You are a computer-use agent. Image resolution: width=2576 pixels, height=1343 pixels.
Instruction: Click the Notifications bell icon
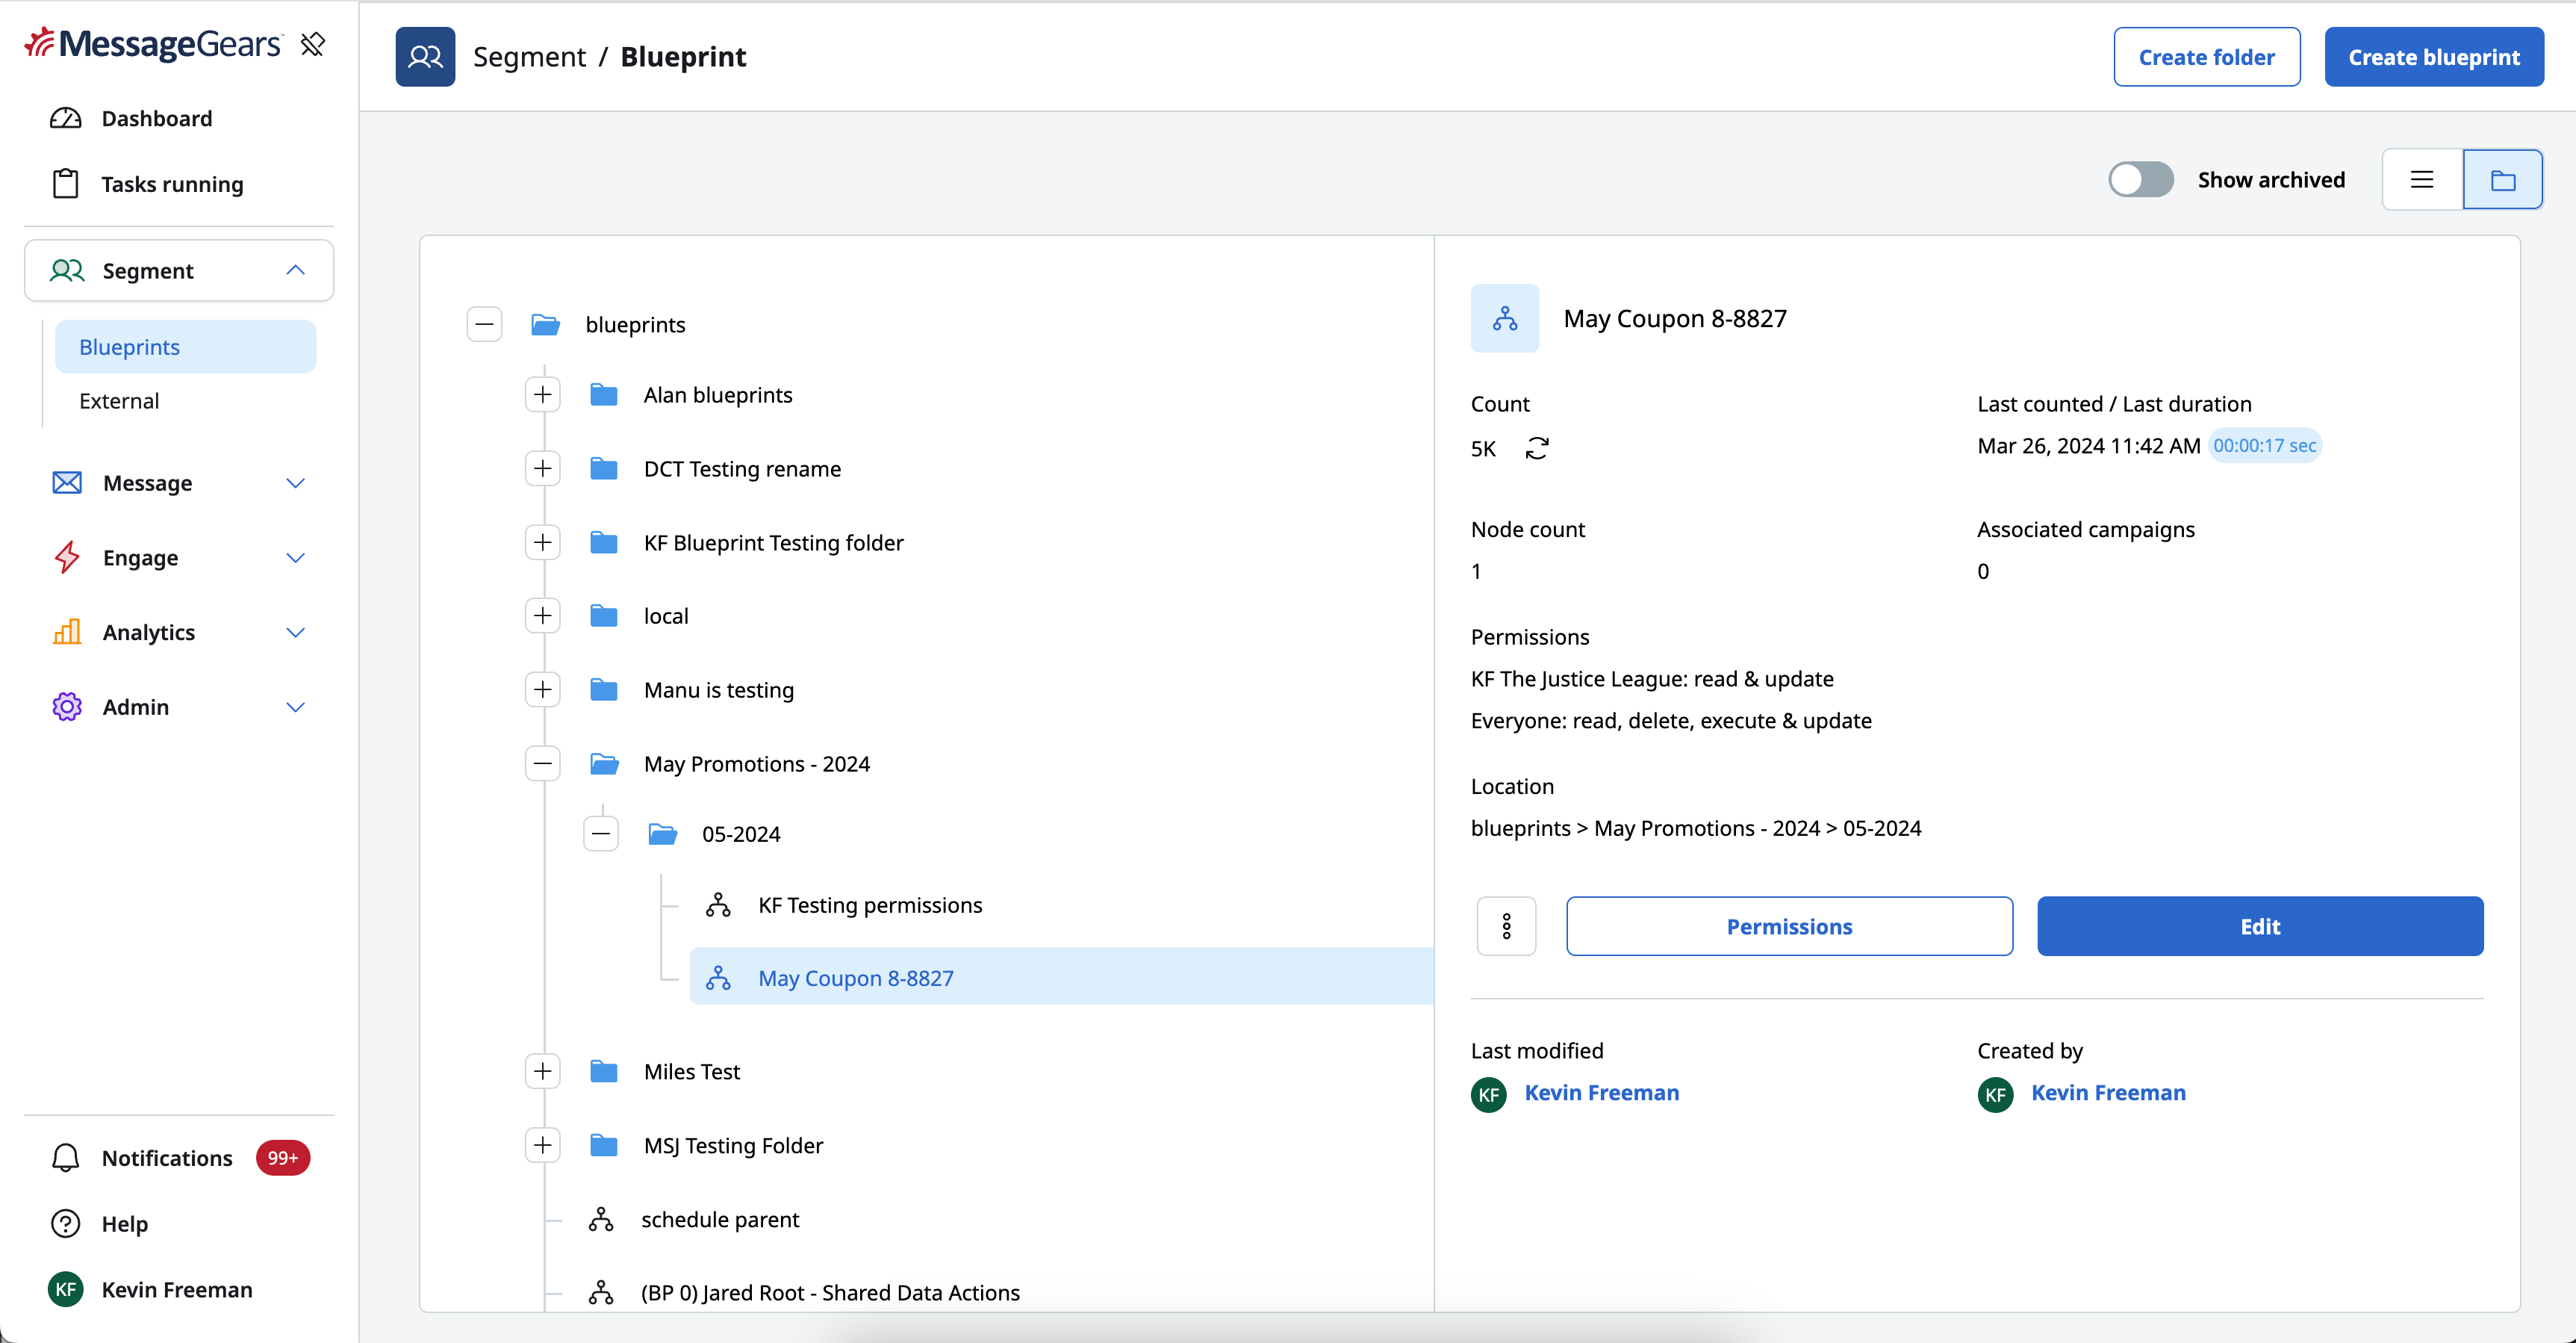coord(66,1157)
